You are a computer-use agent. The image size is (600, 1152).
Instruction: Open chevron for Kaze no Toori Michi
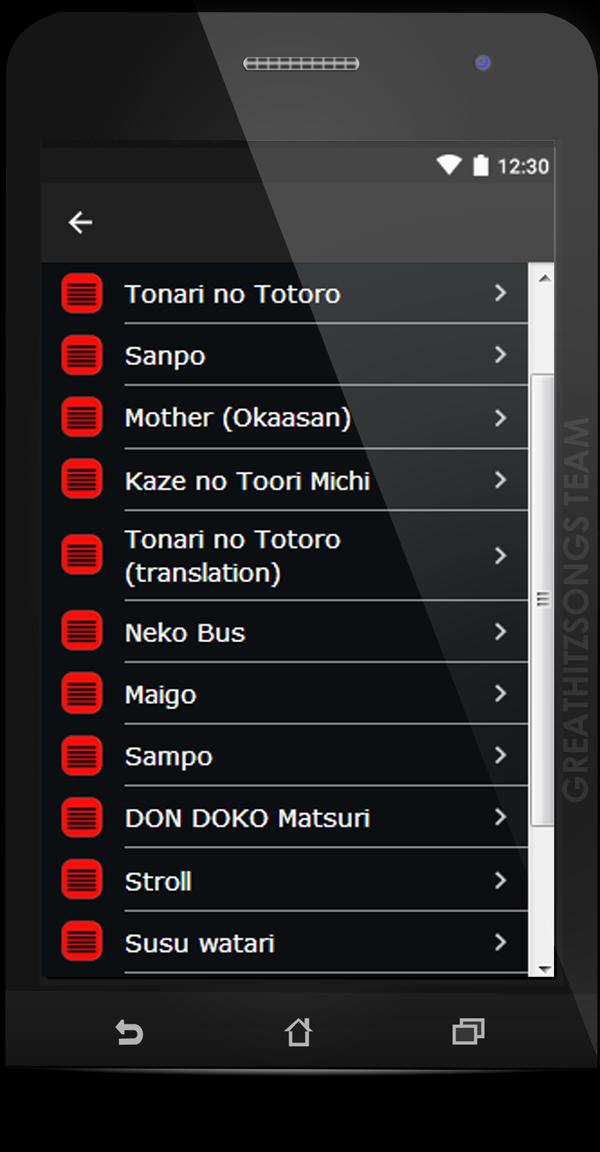click(501, 480)
